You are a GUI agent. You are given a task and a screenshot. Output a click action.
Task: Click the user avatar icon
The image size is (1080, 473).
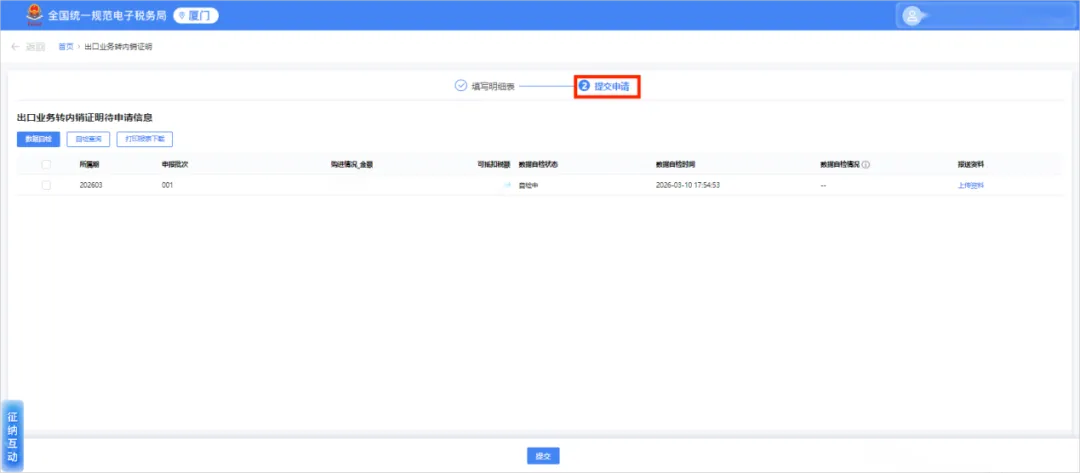[x=912, y=16]
